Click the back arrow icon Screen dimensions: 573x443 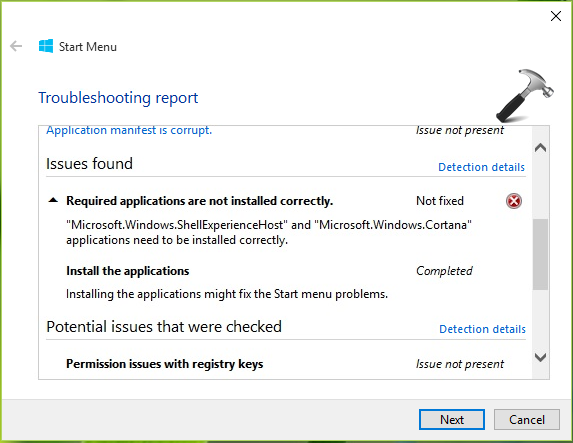coord(16,46)
